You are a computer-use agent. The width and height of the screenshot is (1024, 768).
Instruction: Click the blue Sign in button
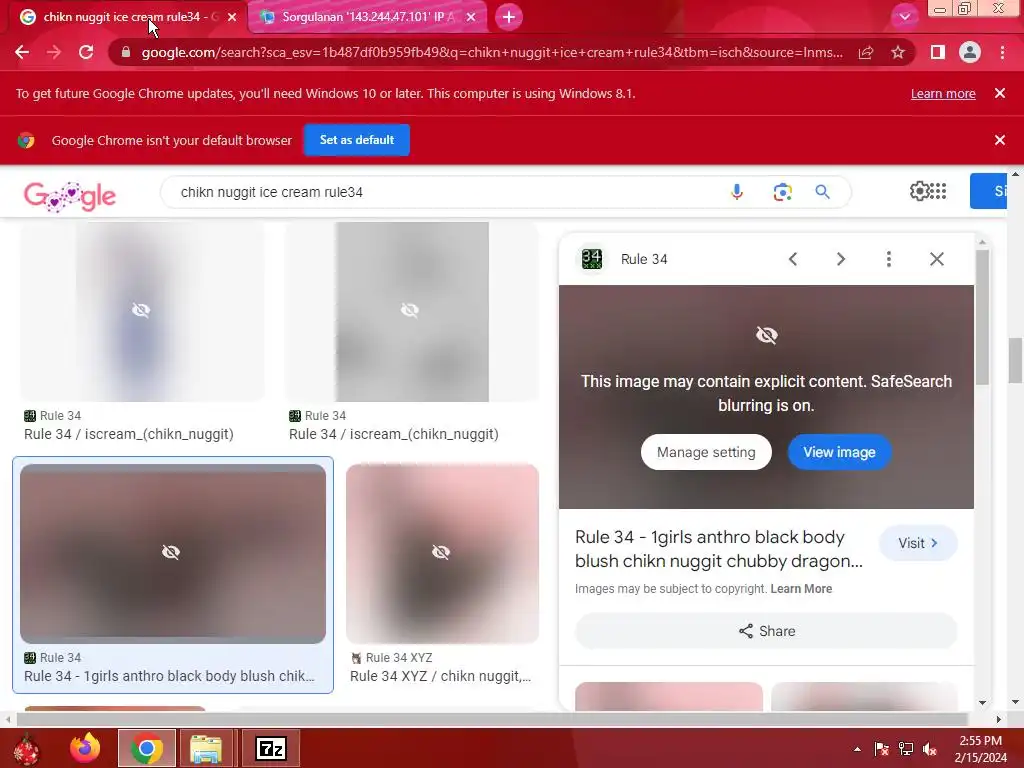point(989,191)
